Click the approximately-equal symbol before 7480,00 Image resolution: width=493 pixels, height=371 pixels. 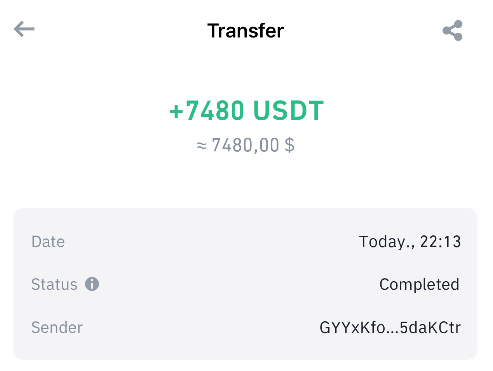(x=201, y=146)
